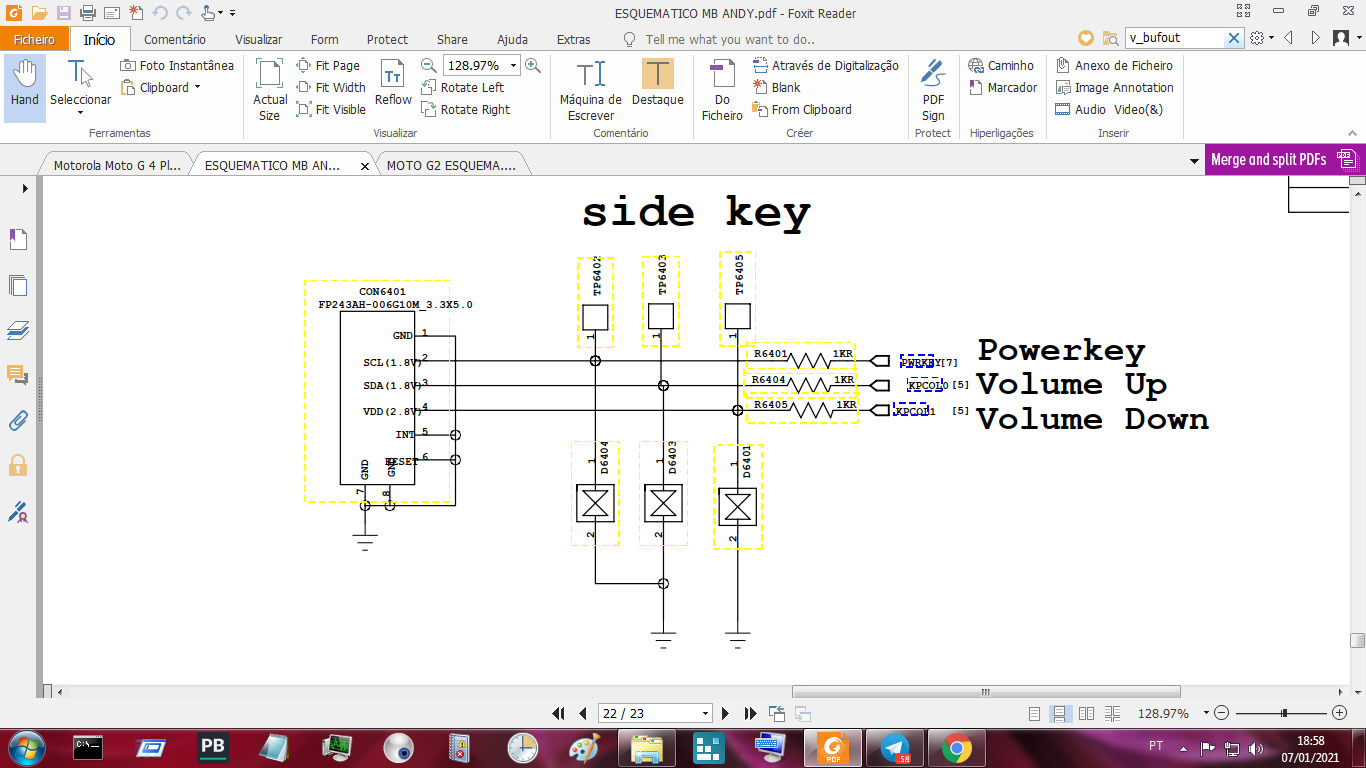
Task: Click the zoom-in plus button in ribbon
Action: (533, 65)
